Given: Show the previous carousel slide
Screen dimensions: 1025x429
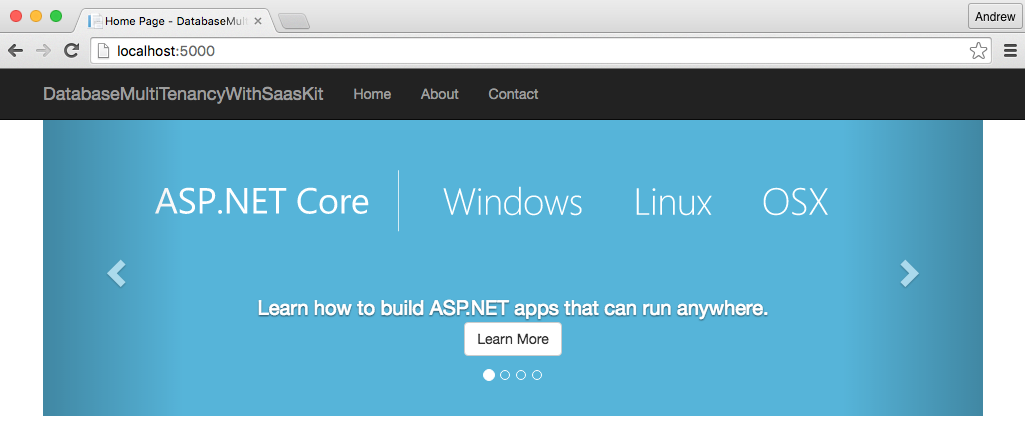Looking at the screenshot, I should 116,273.
